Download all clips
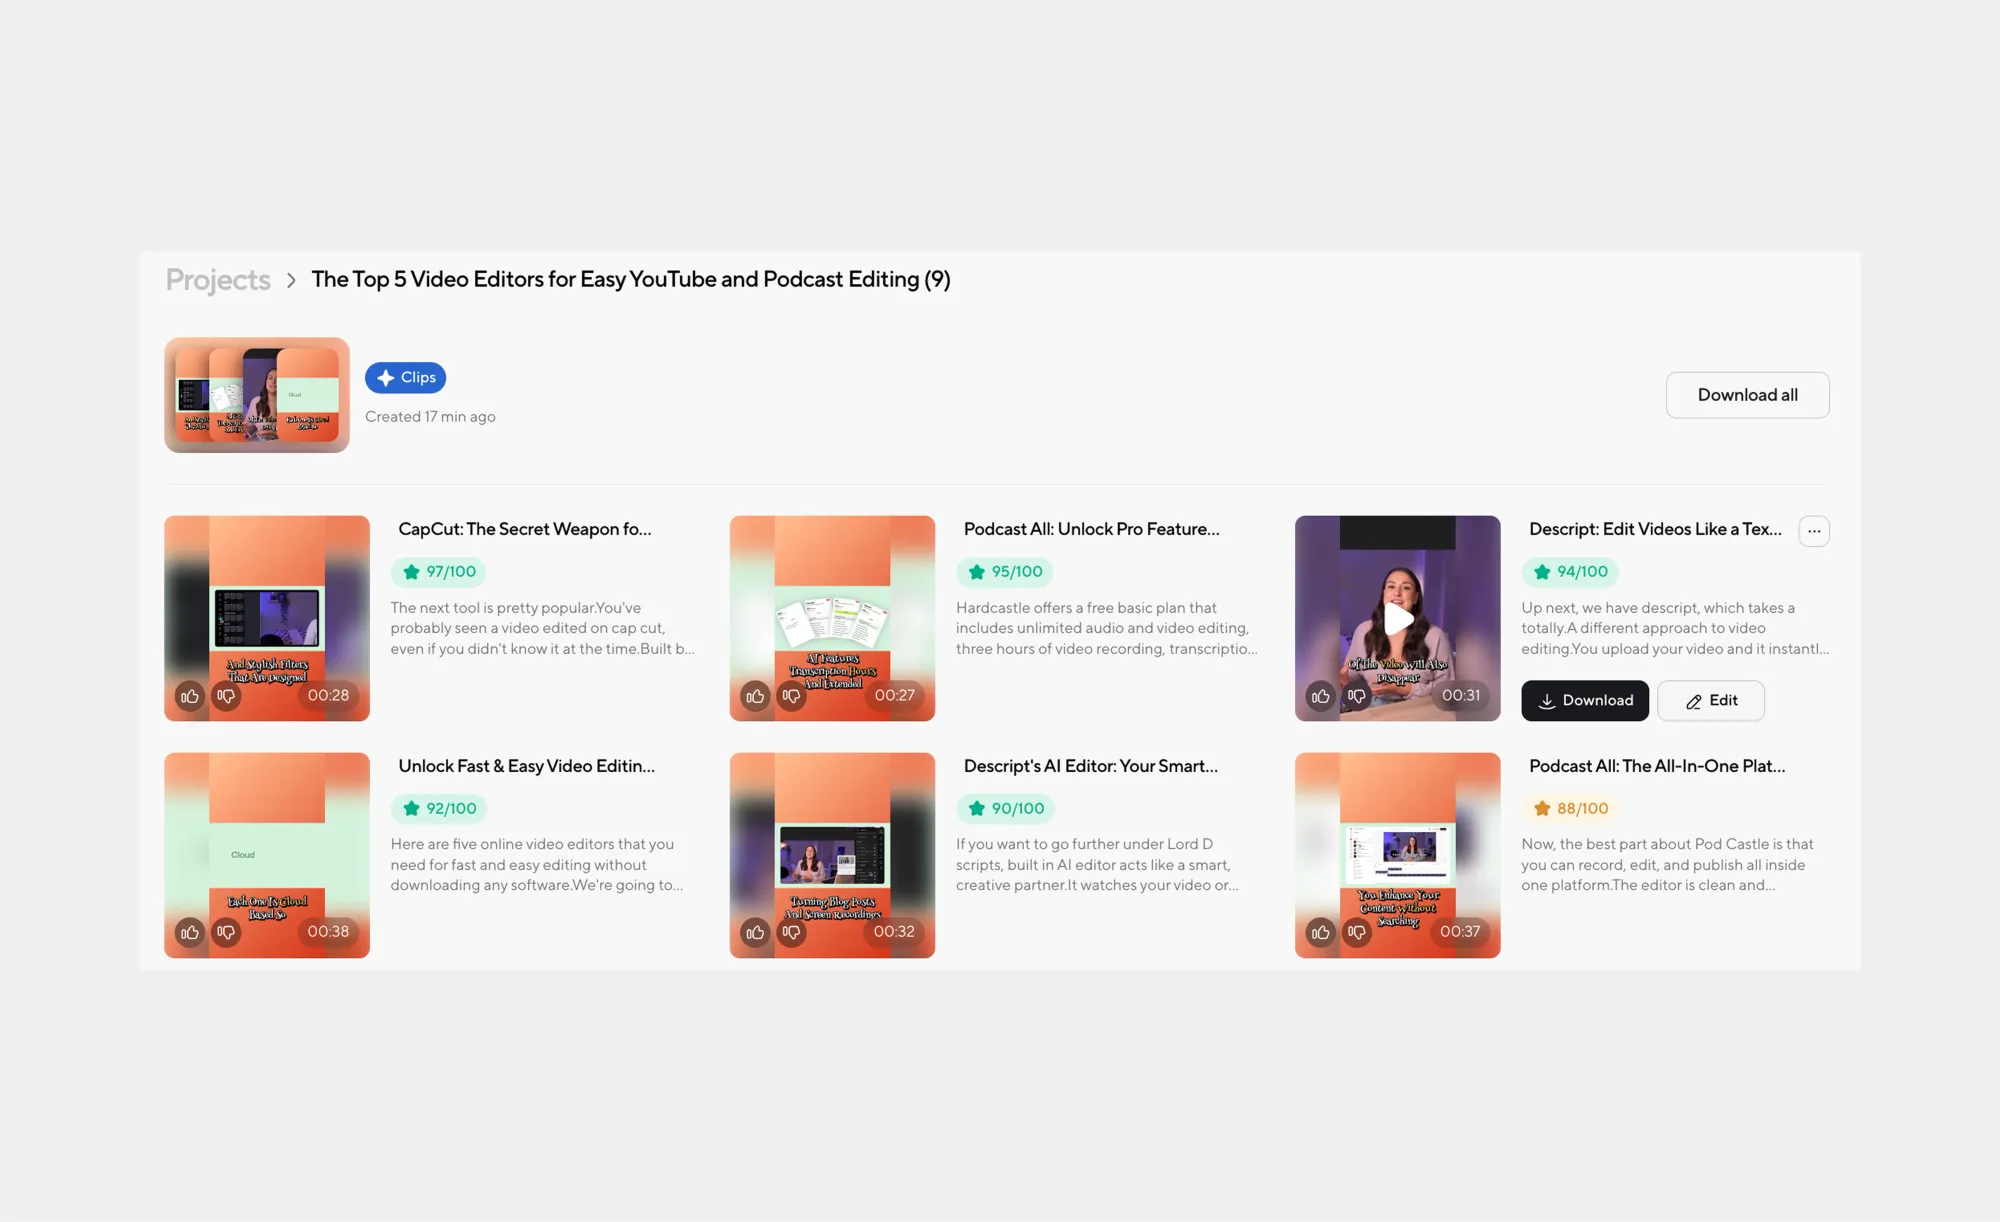 [1747, 395]
